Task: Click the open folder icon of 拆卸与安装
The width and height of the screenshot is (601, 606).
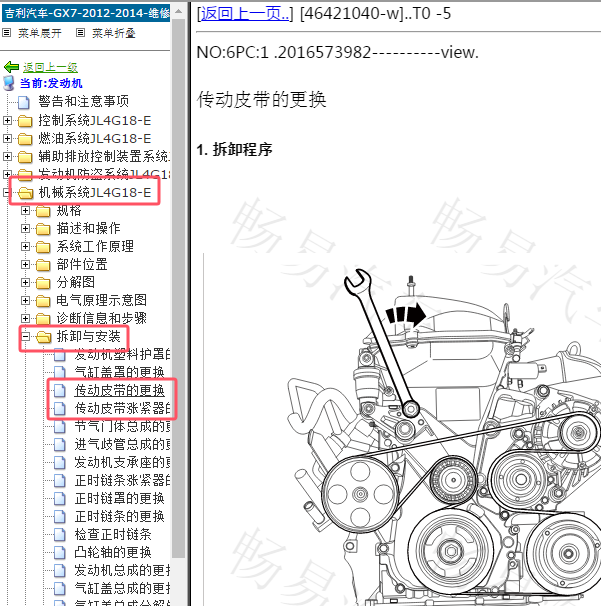Action: click(x=43, y=337)
